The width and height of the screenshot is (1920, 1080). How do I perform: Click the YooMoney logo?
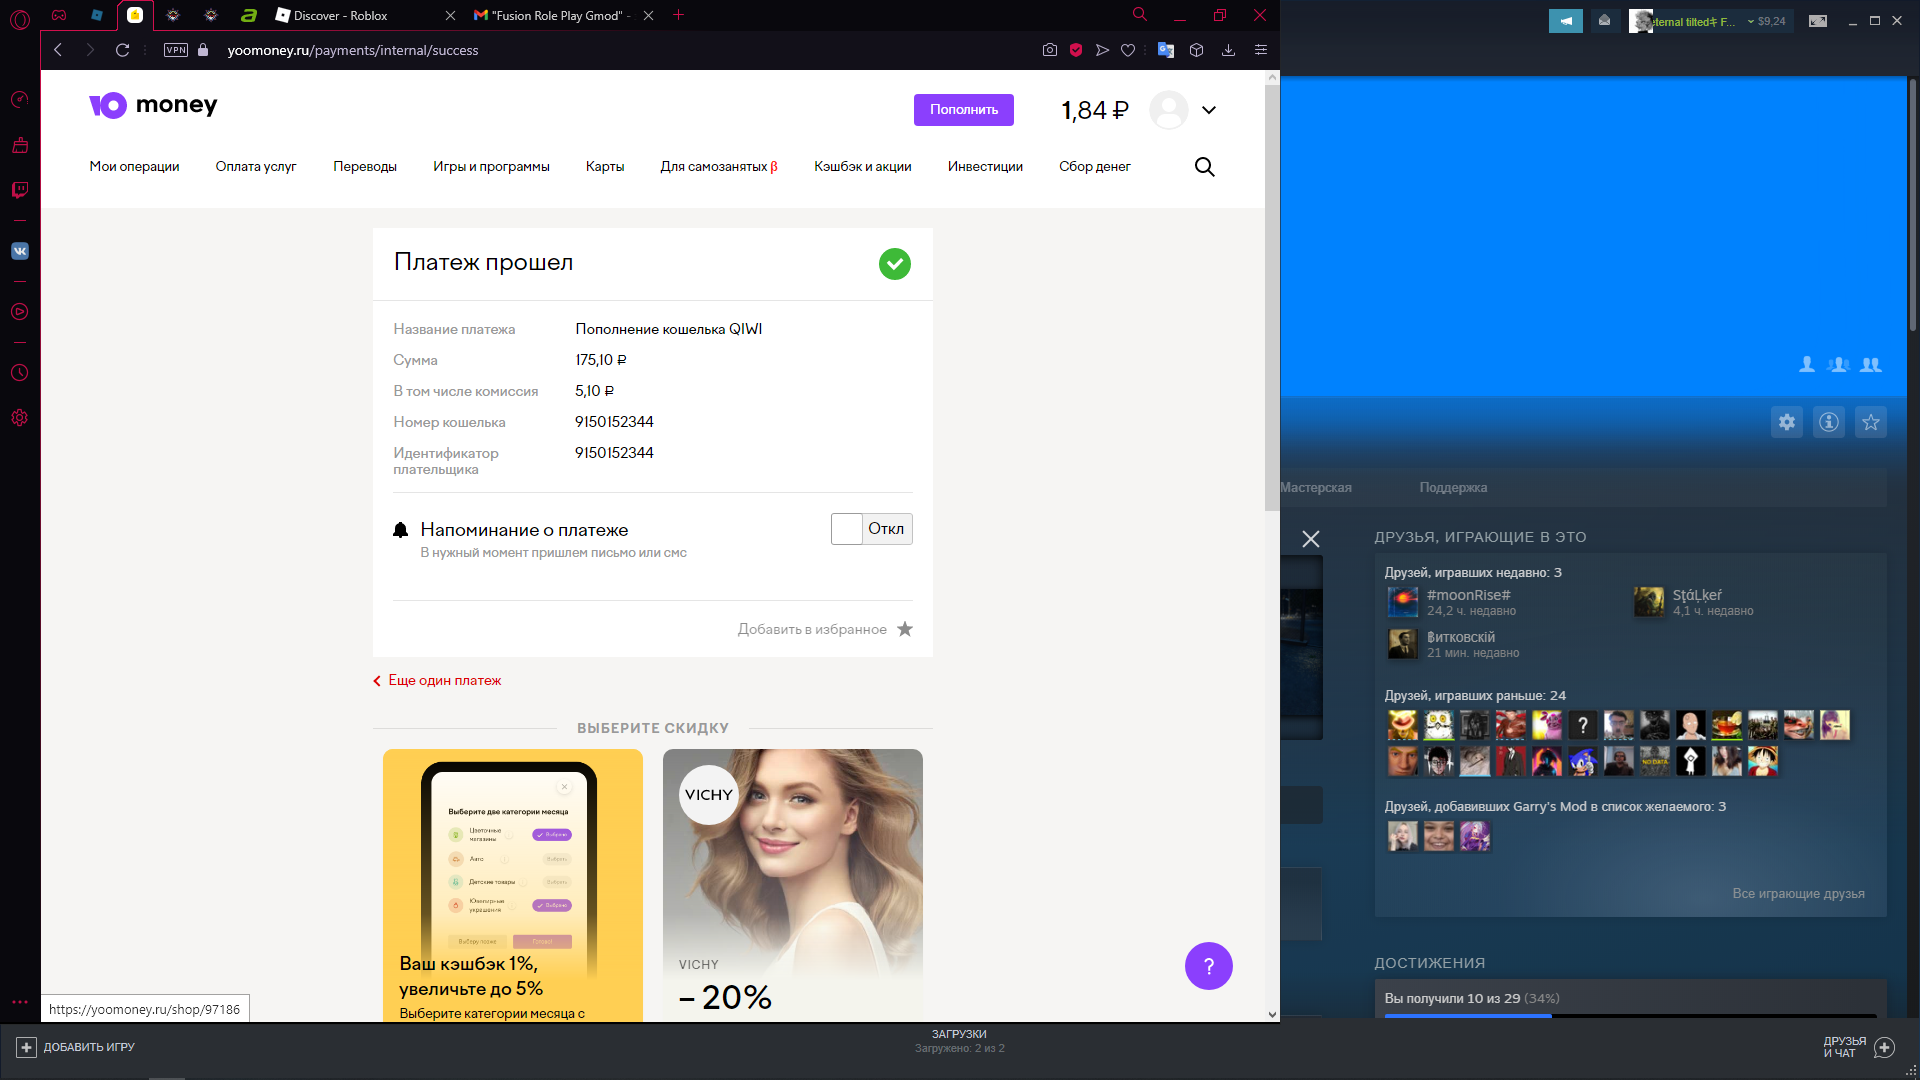(x=153, y=105)
